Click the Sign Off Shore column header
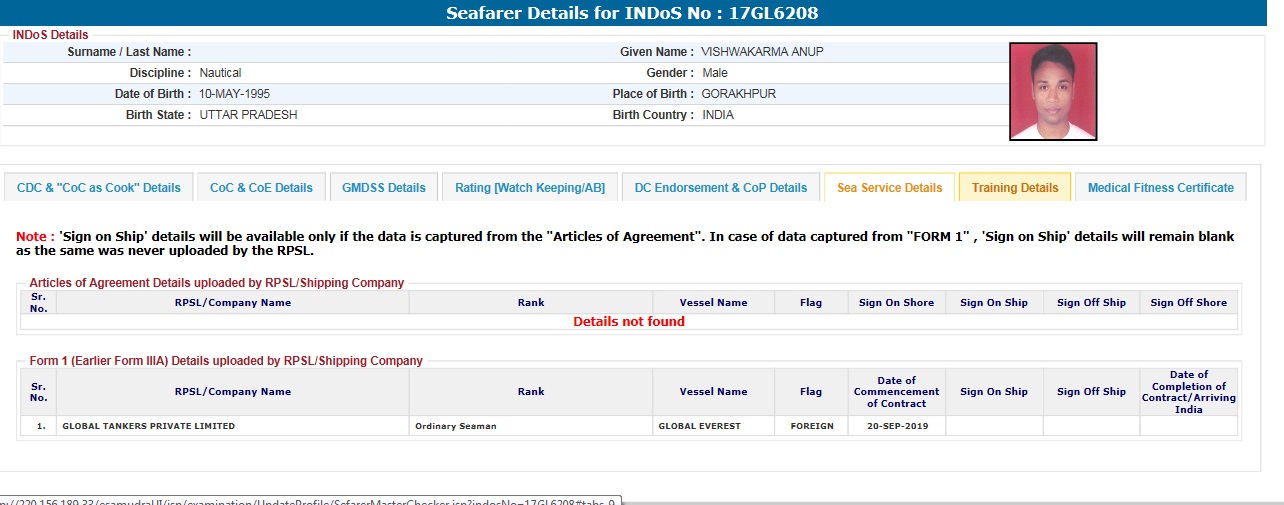 [x=1188, y=303]
